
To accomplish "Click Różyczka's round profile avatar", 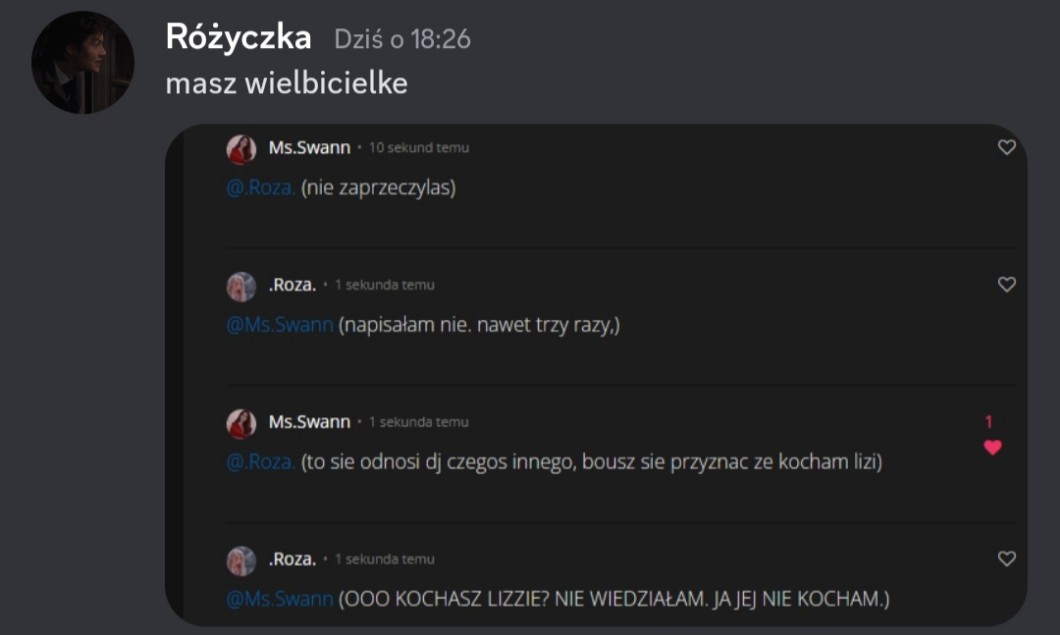I will pos(82,62).
